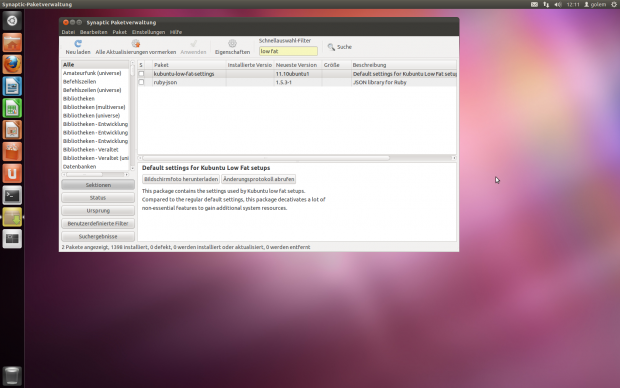Select Bibliotheken - Veraltet section

[x=95, y=150]
